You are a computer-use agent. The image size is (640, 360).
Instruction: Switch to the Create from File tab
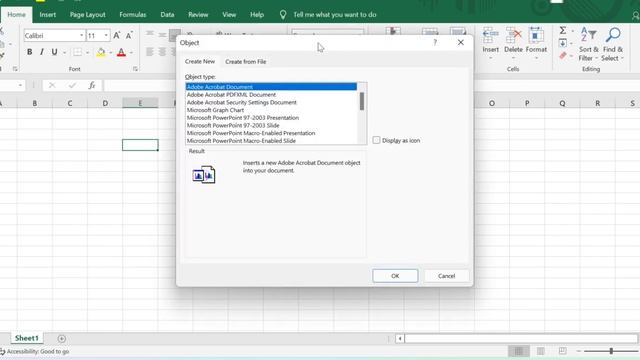point(246,62)
